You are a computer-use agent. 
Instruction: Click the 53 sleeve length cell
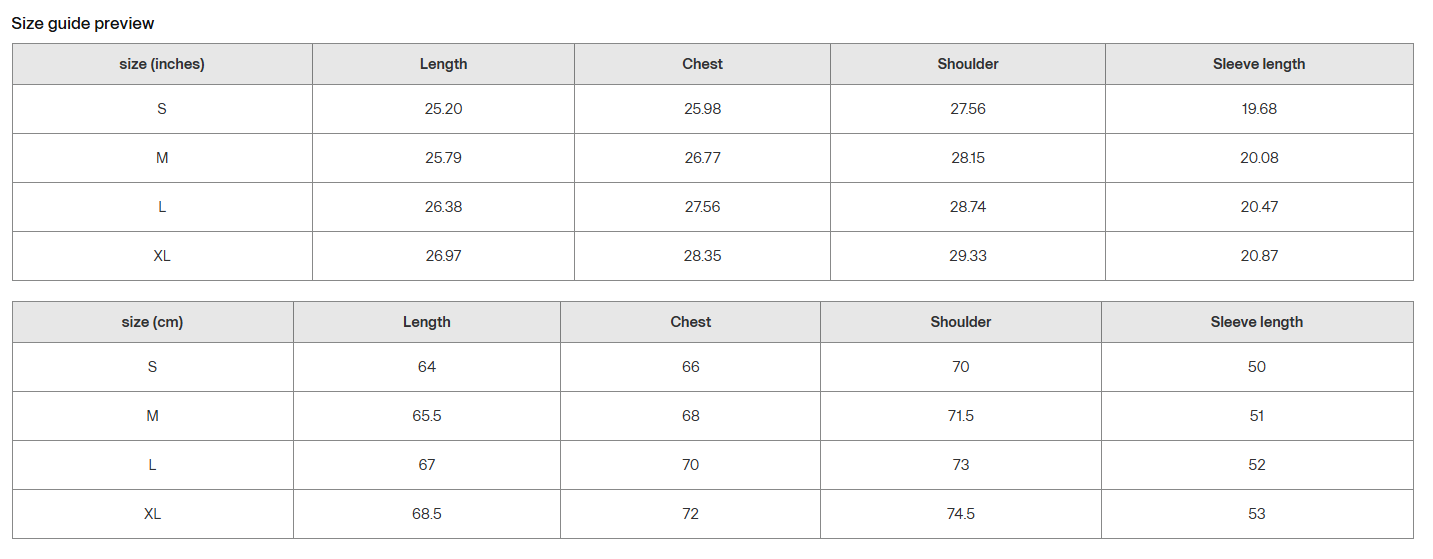[x=1257, y=514]
